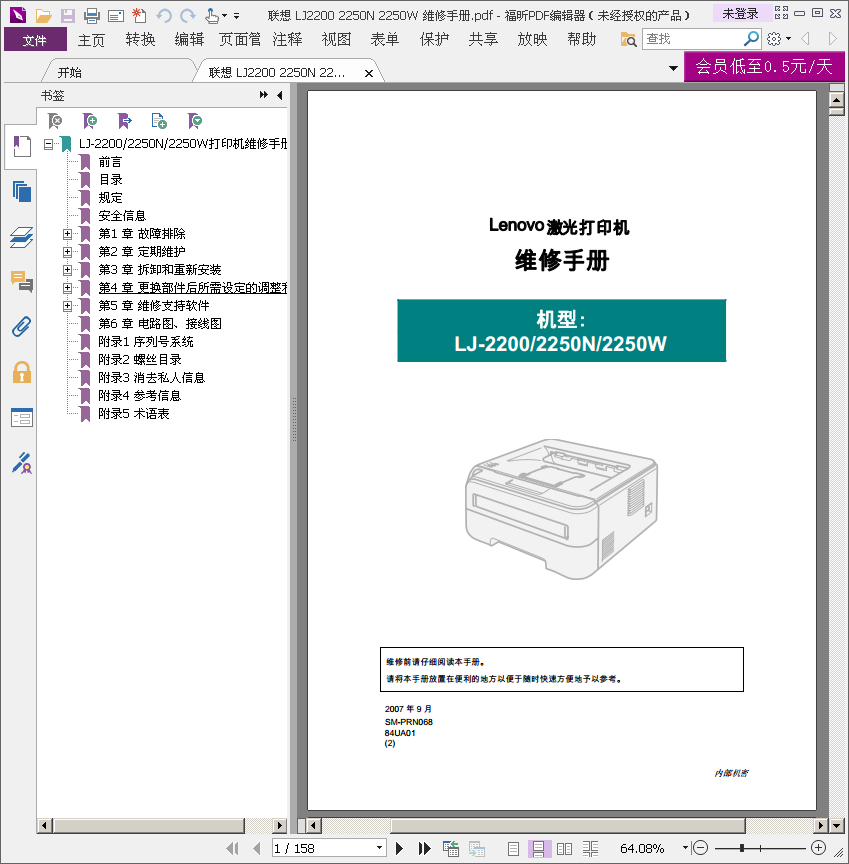Create a new blank PDF with the starred page icon
The image size is (849, 864).
pyautogui.click(x=139, y=15)
